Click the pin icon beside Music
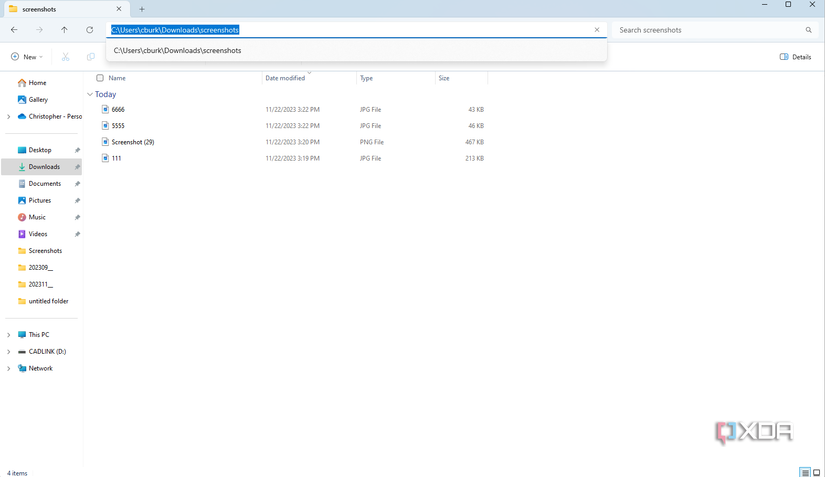The image size is (825, 477). pyautogui.click(x=77, y=218)
